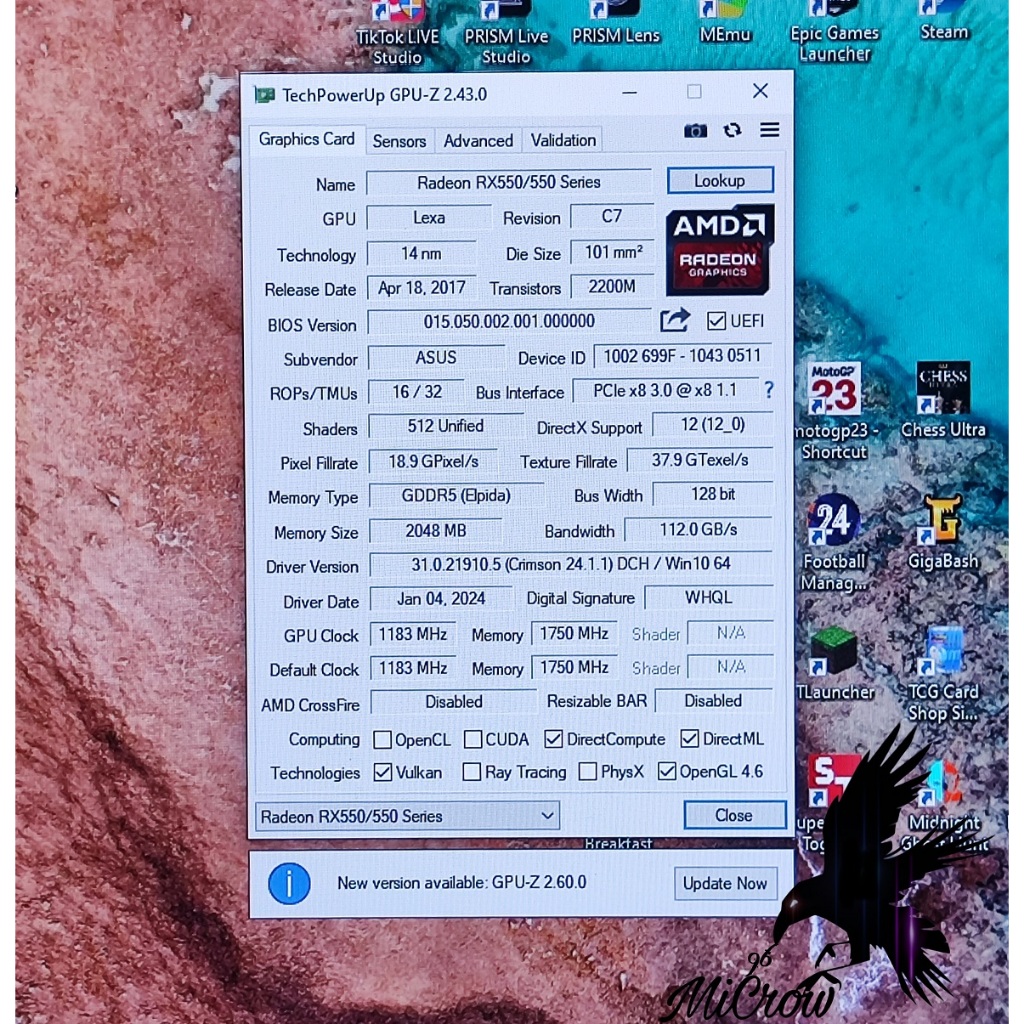Click the refresh icon in GPU-Z
This screenshot has width=1024, height=1024.
pos(732,131)
